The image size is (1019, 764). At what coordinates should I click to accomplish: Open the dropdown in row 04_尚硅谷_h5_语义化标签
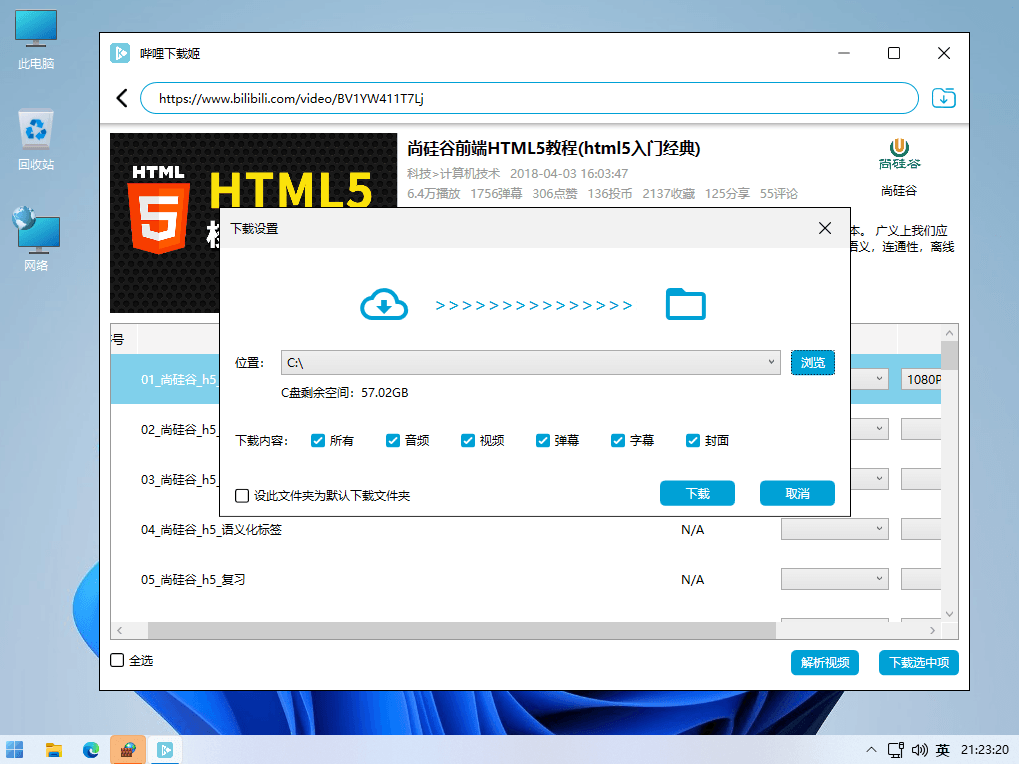pos(834,529)
